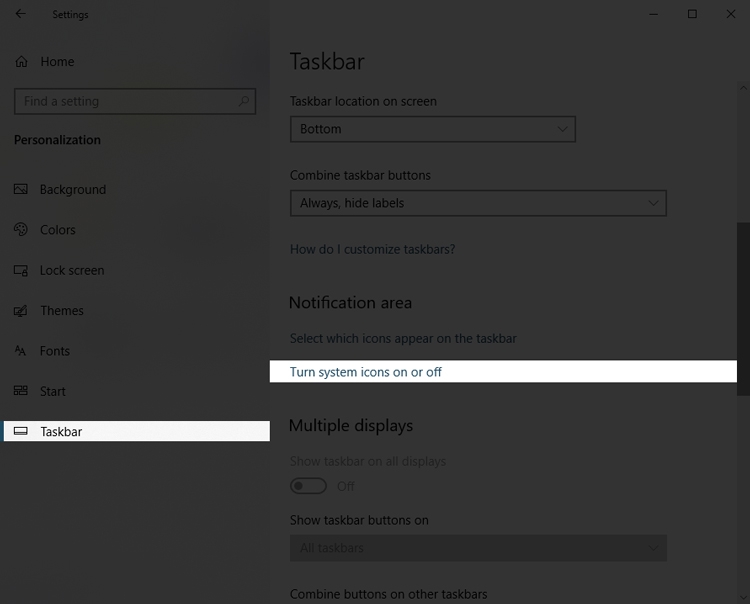Open Start personalization settings
Viewport: 750px width, 604px height.
[53, 392]
